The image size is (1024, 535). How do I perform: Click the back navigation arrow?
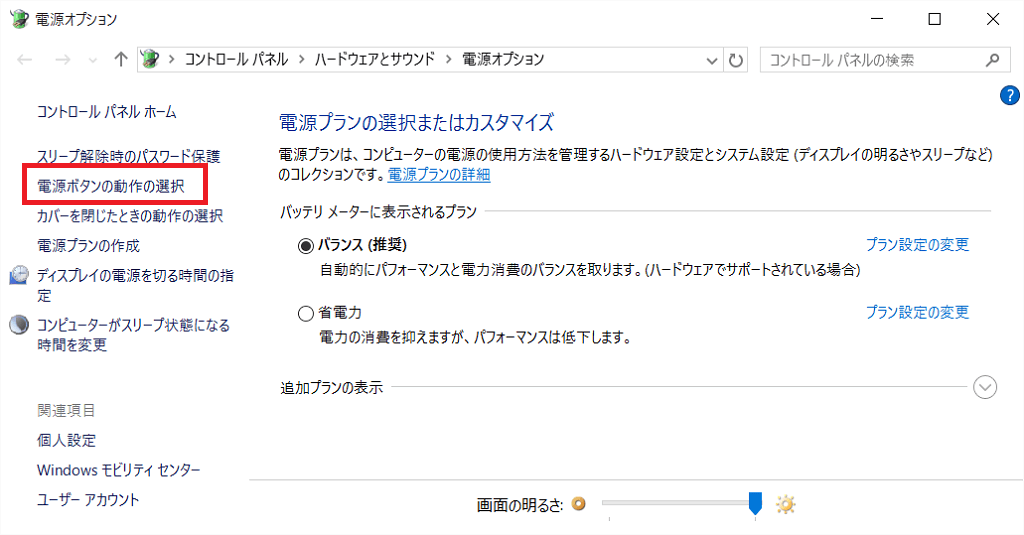point(25,60)
